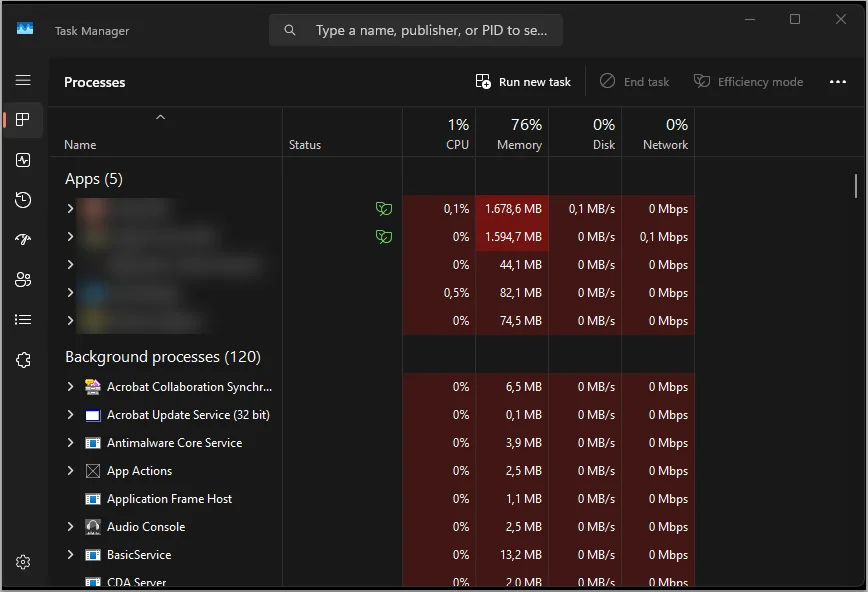This screenshot has width=868, height=592.
Task: Open the Performance page from sidebar
Action: (23, 160)
